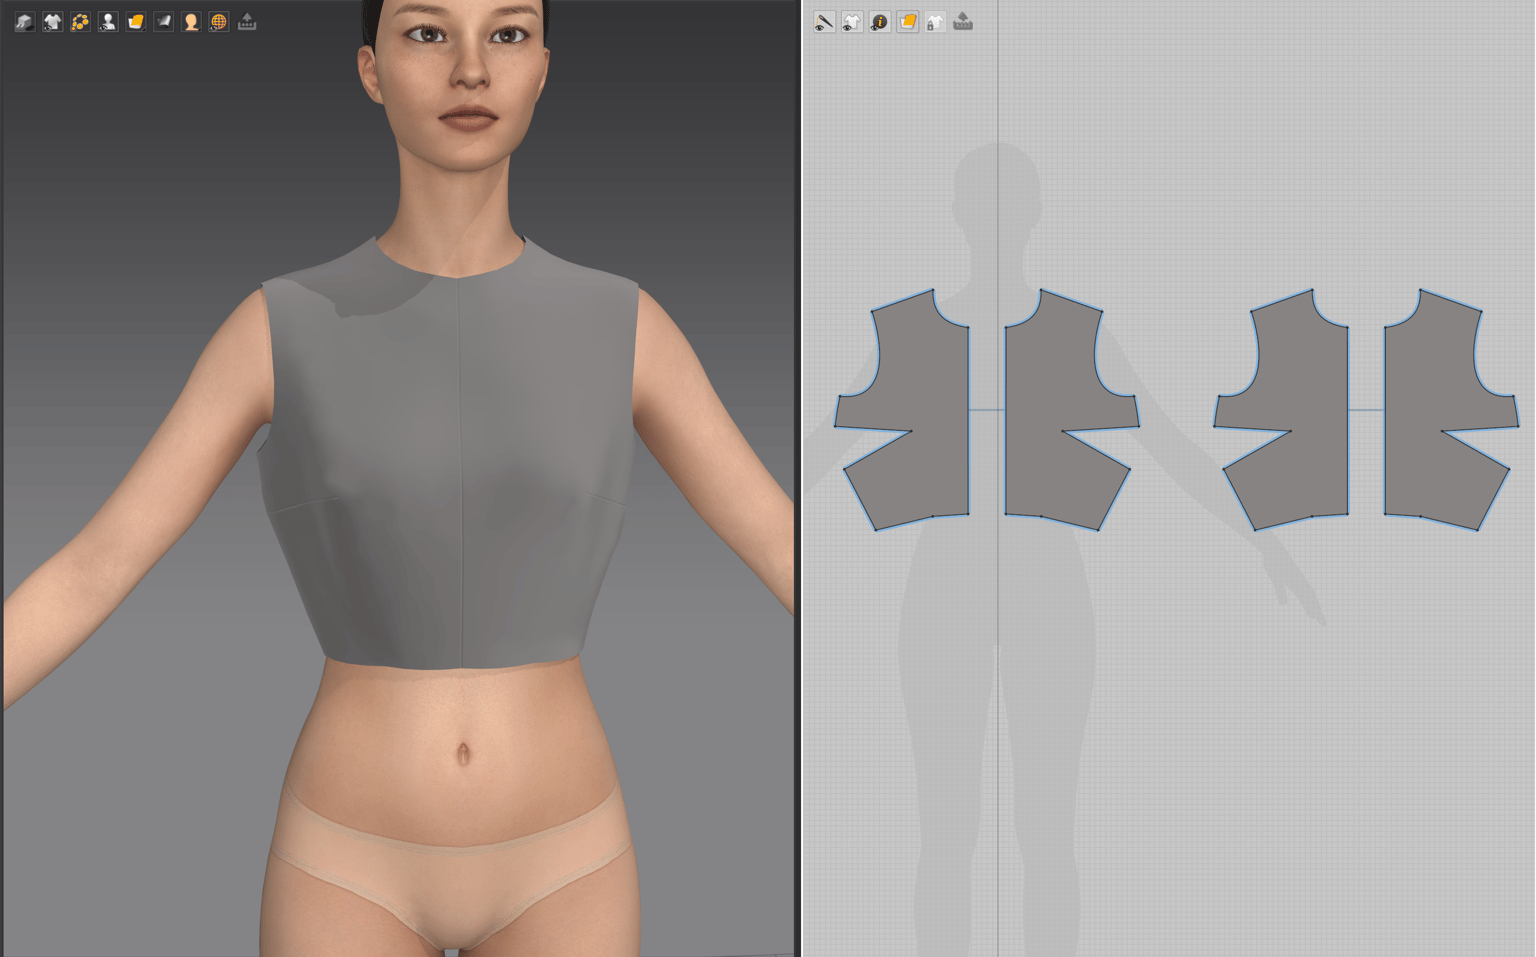Image resolution: width=1536 pixels, height=957 pixels.
Task: Open the 3D garment texture surface dropdown
Action: [136, 22]
